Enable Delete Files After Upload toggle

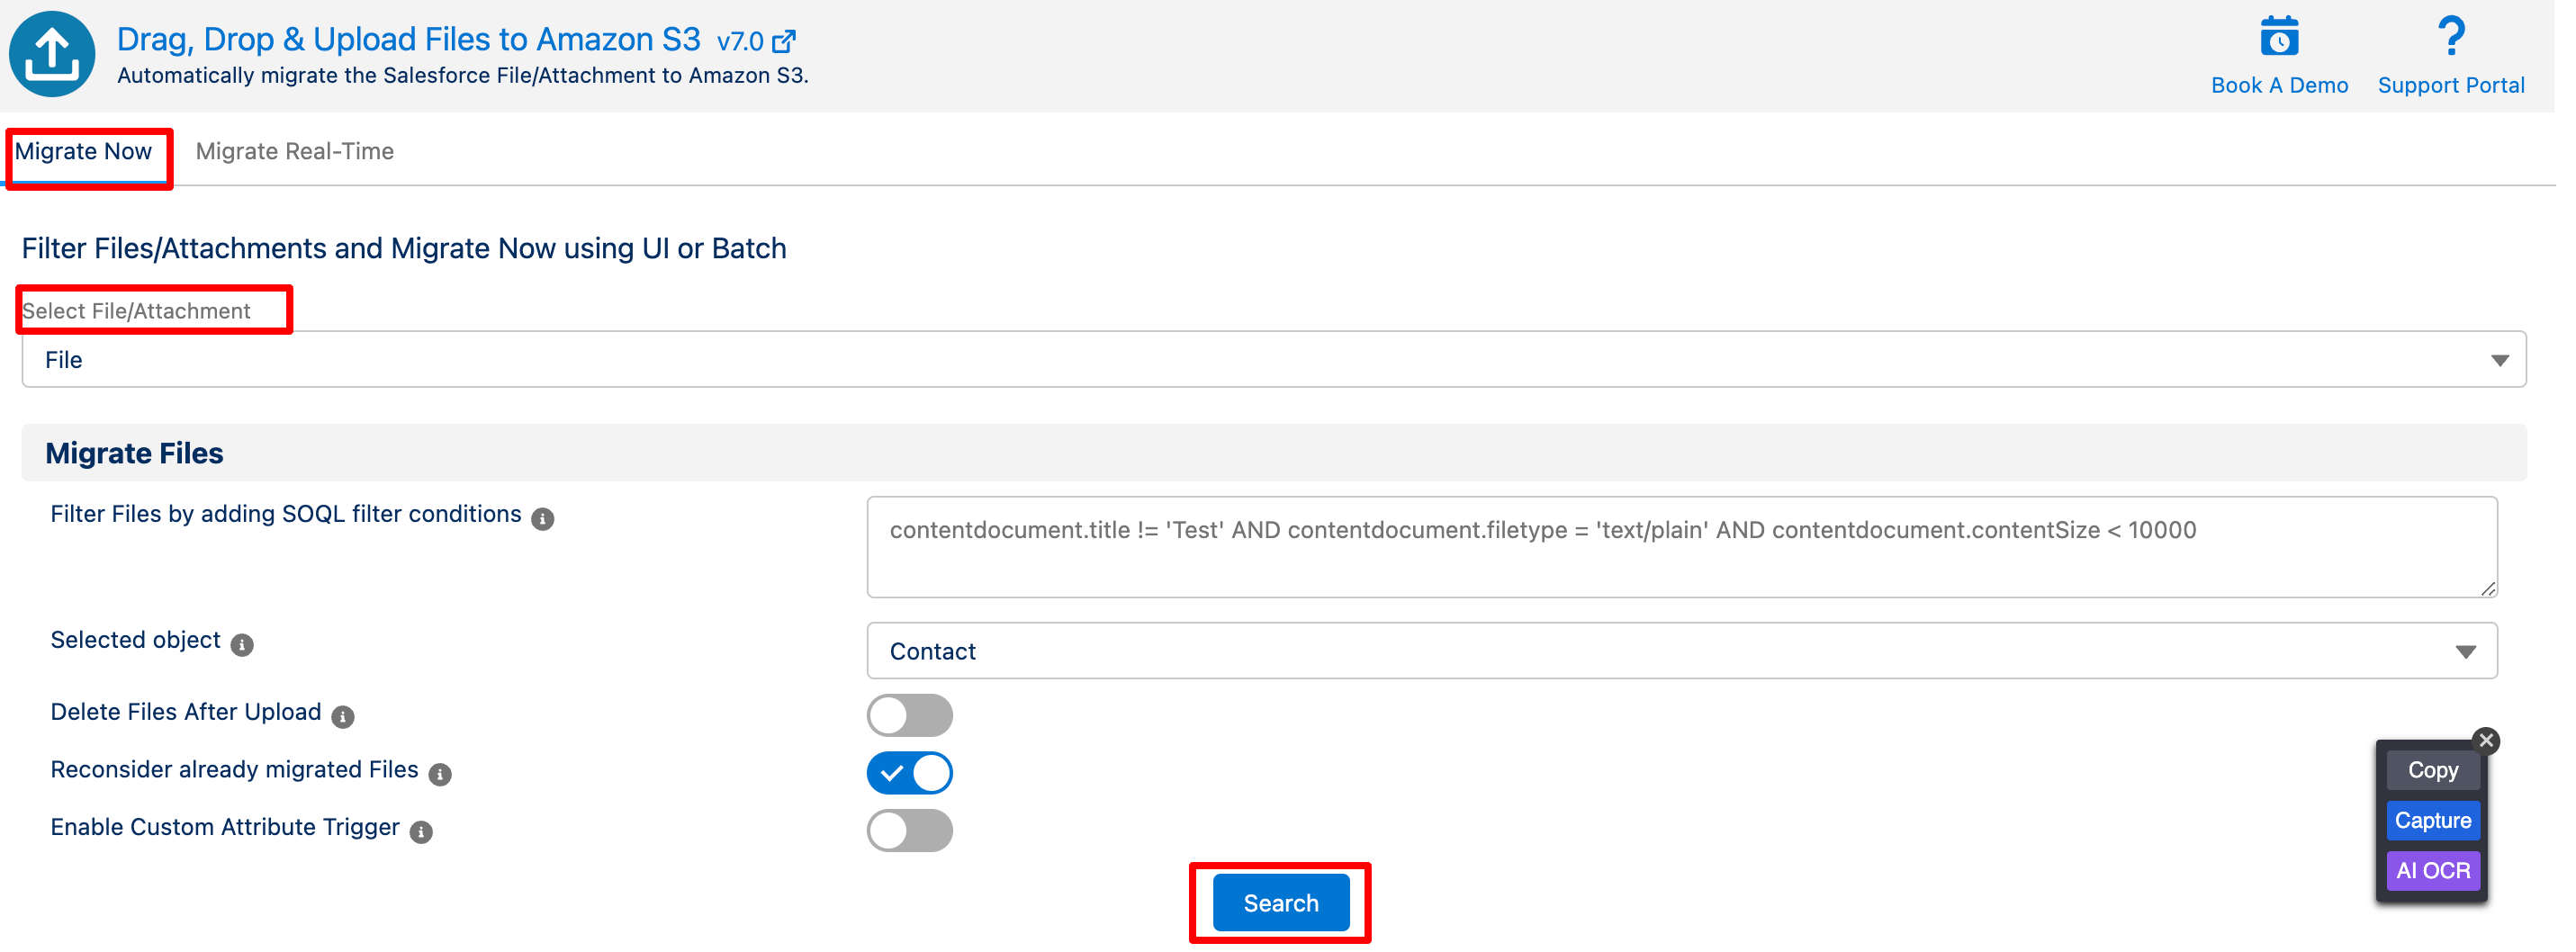click(910, 716)
